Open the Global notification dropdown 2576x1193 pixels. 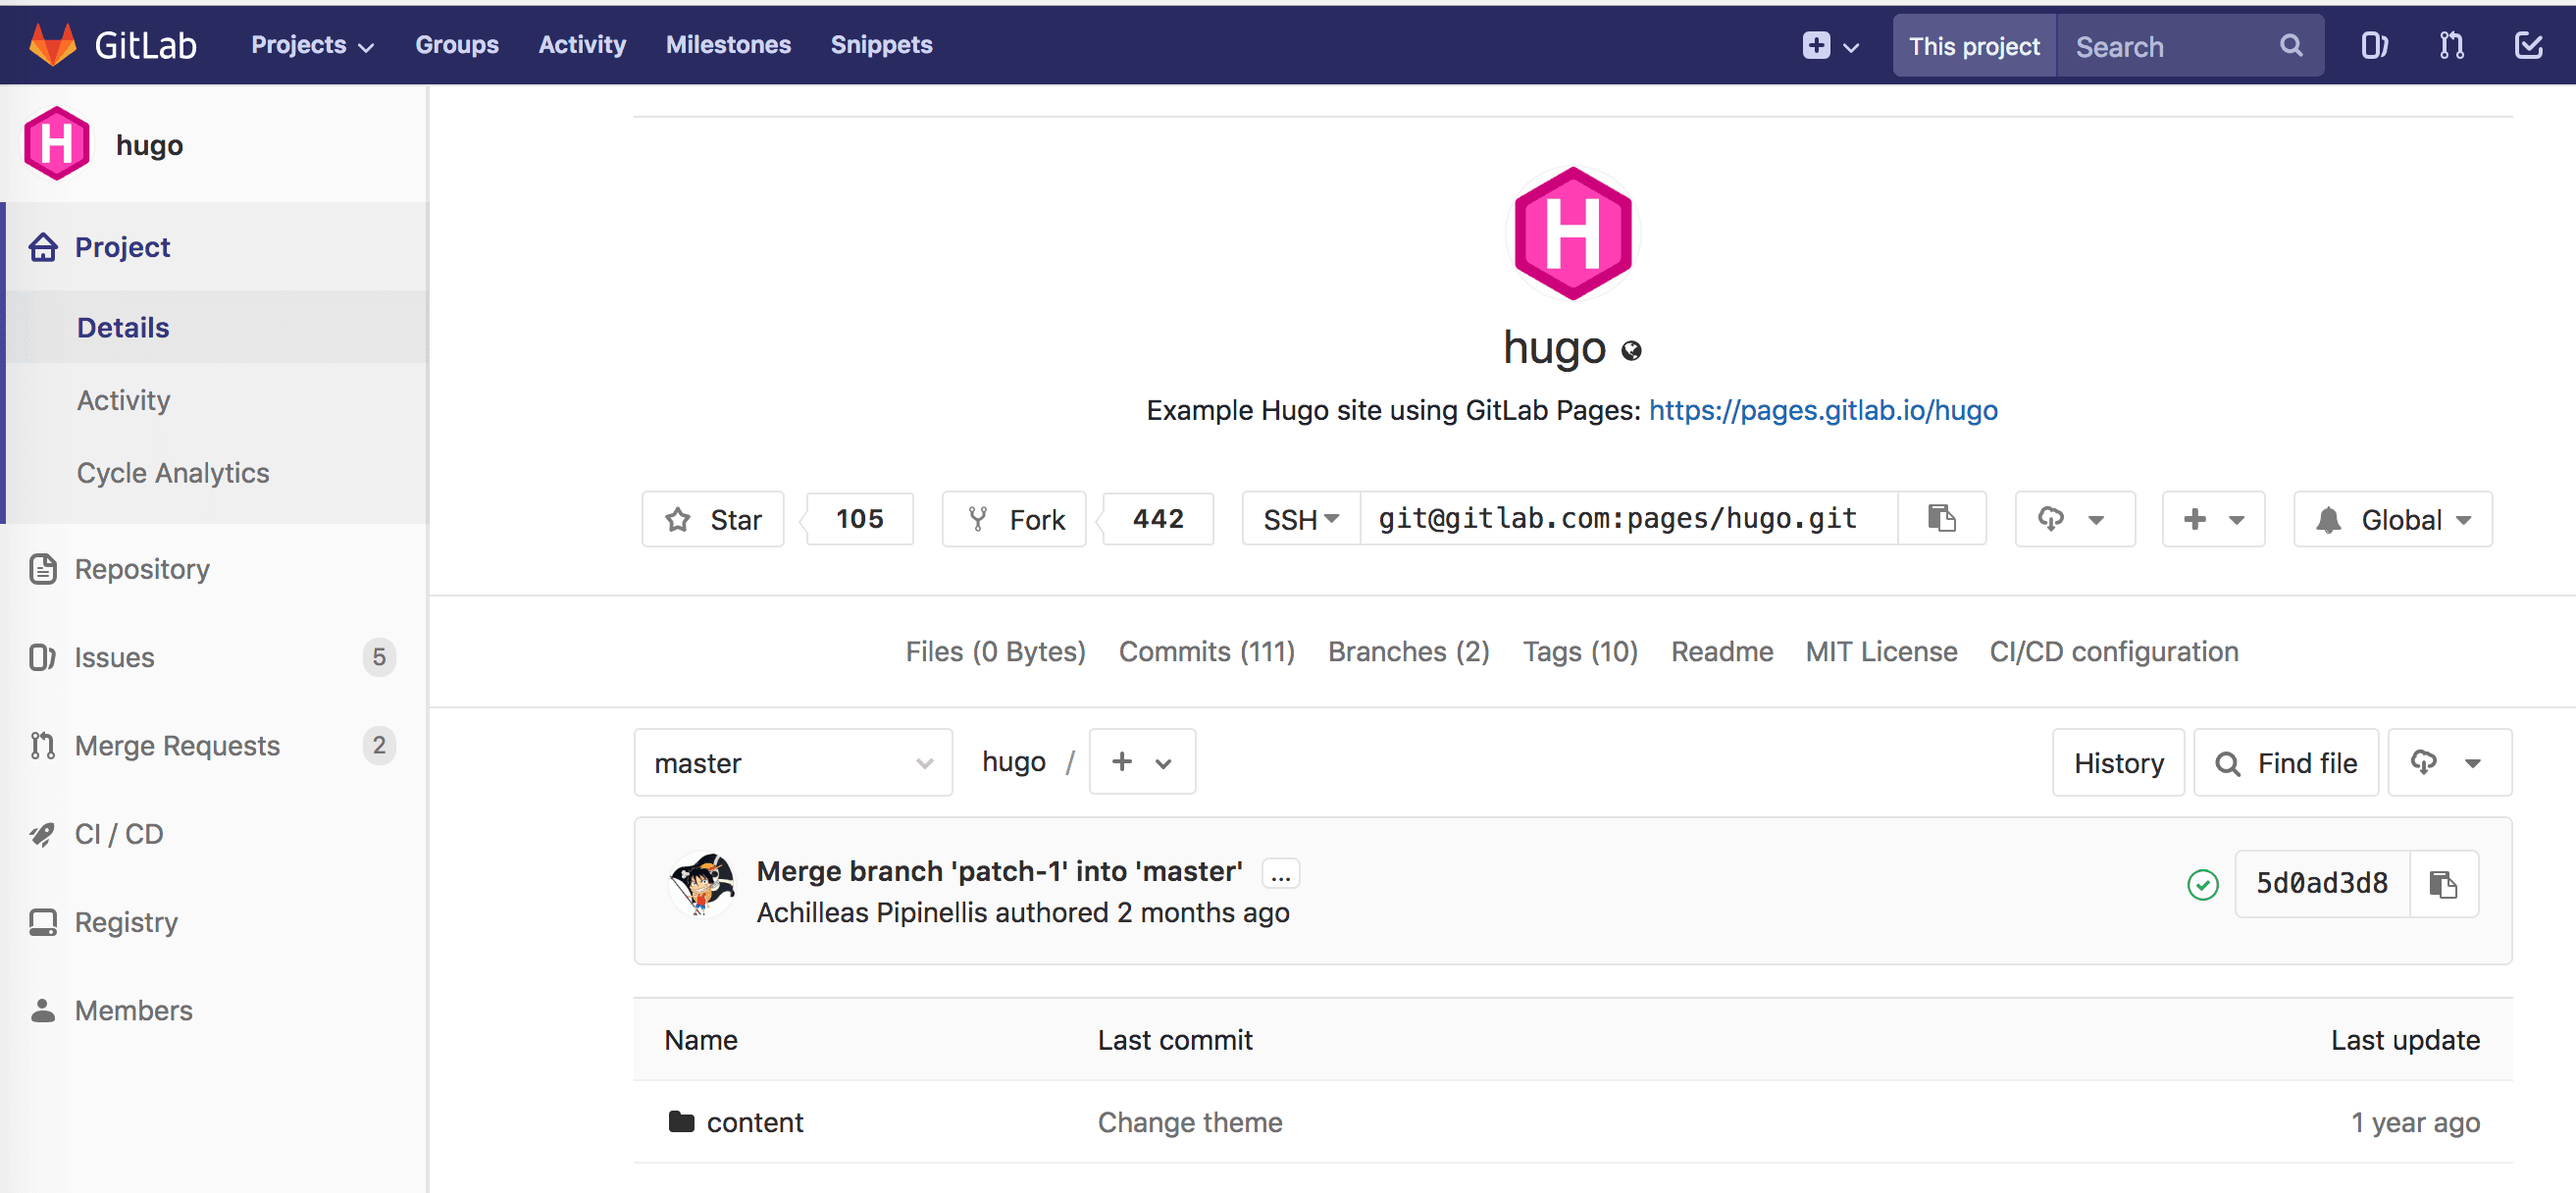point(2393,519)
